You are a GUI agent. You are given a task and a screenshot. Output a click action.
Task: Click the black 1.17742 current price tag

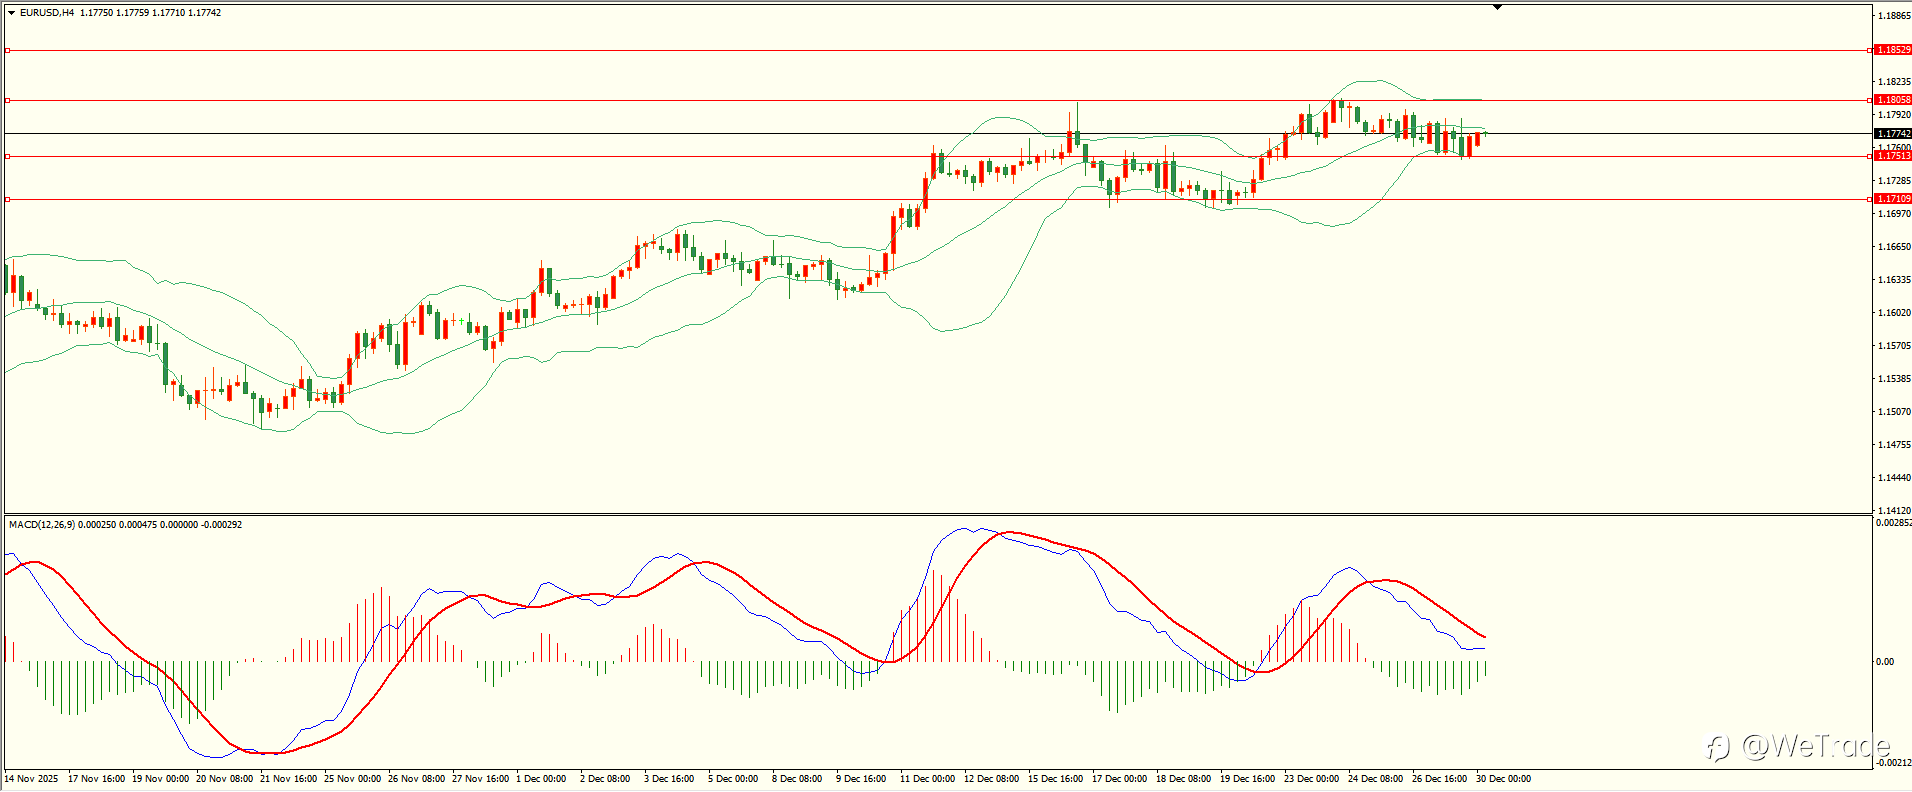pyautogui.click(x=1892, y=134)
